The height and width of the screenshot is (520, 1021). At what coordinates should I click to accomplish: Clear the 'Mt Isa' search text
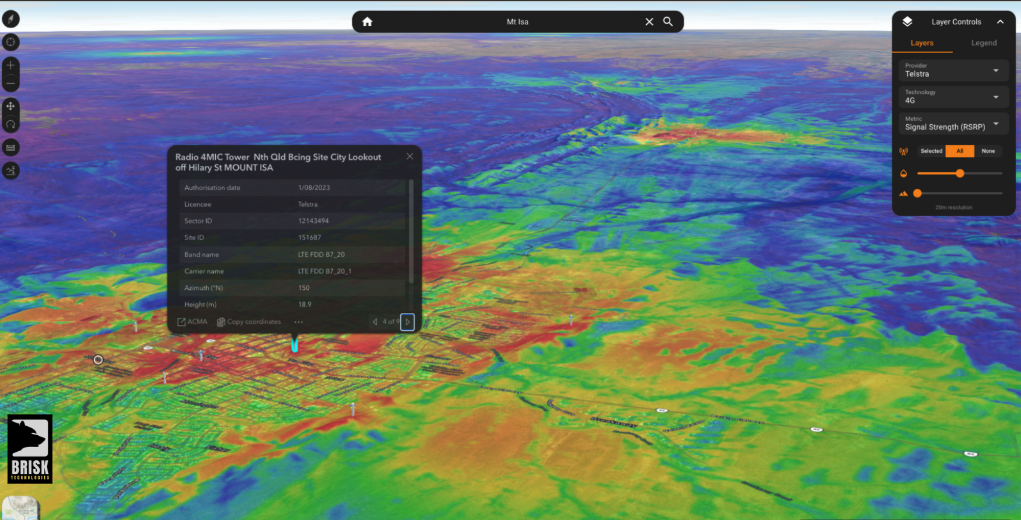[x=649, y=21]
